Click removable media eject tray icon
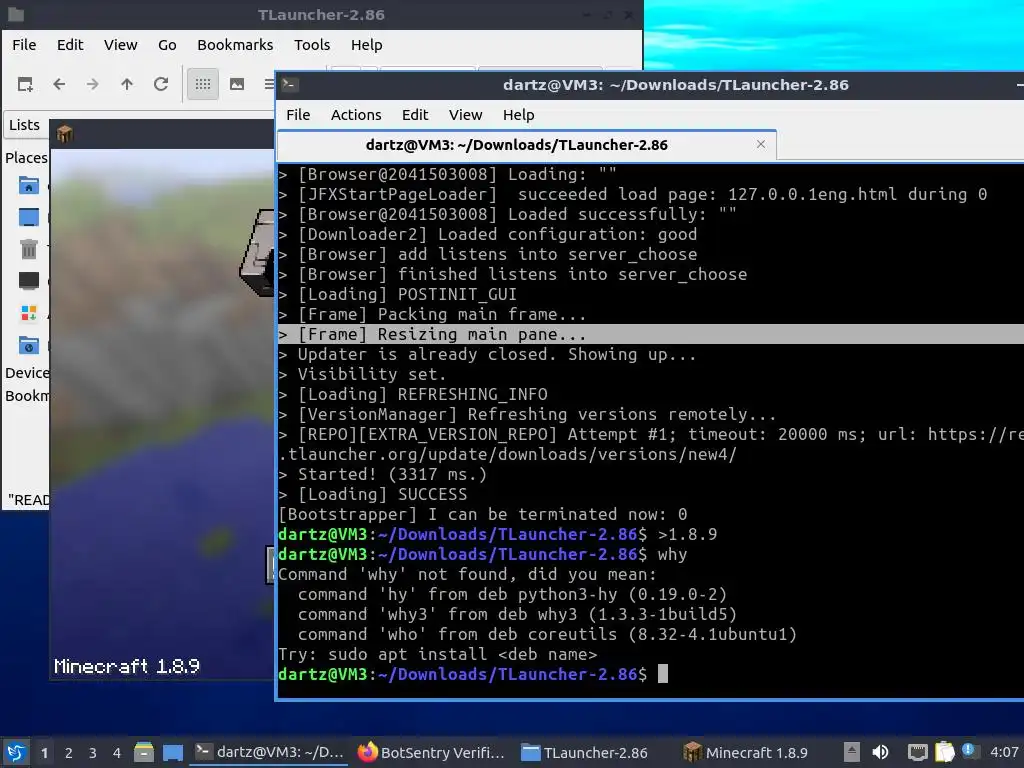 (852, 752)
